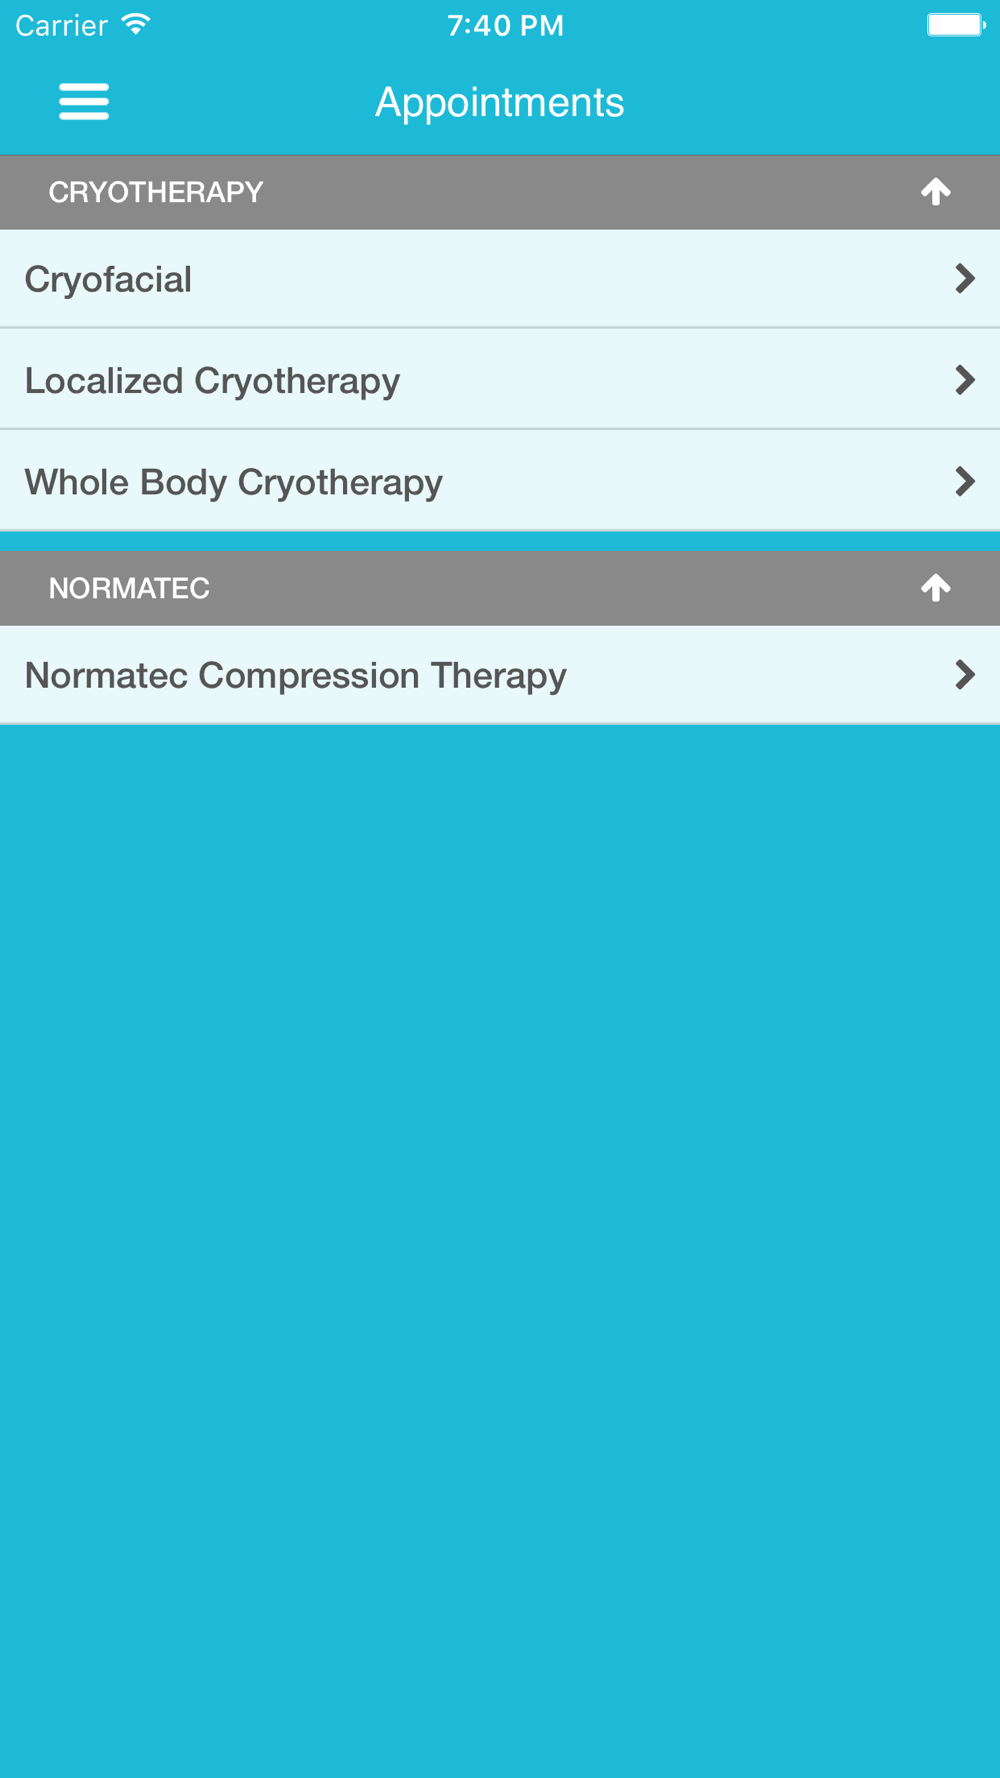Screen dimensions: 1000x1778
Task: Collapse the Normatec section with its up arrow
Action: 936,588
